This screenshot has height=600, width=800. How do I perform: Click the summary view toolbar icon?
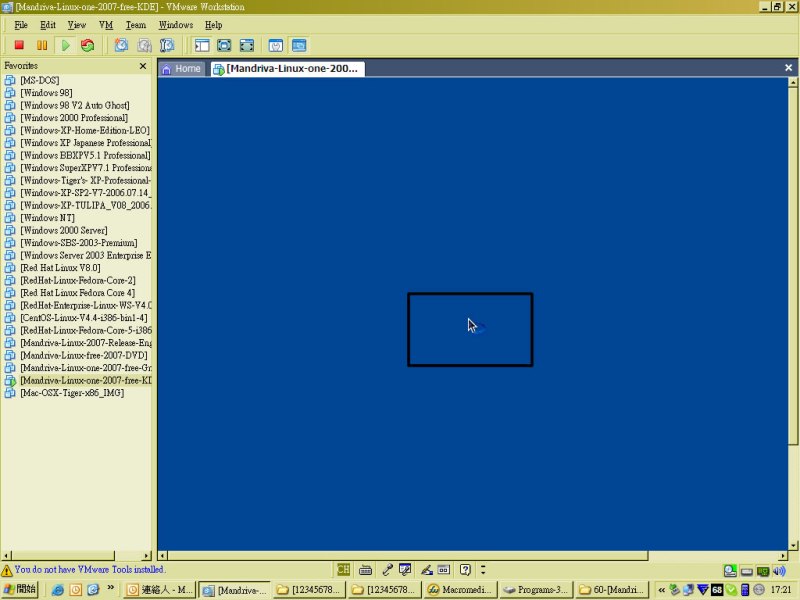tap(276, 45)
